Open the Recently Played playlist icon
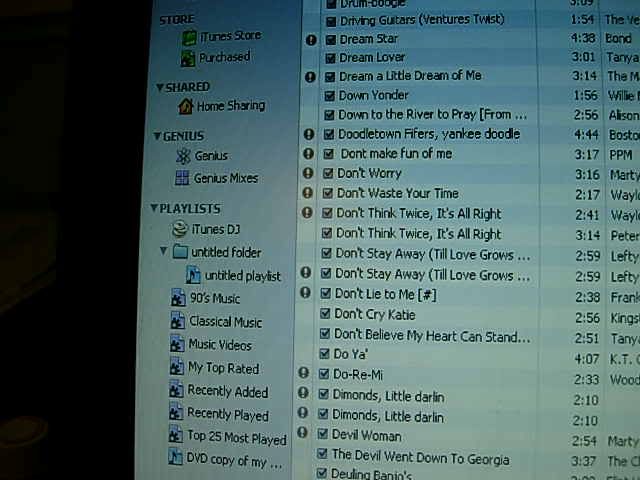The image size is (640, 480). 176,412
